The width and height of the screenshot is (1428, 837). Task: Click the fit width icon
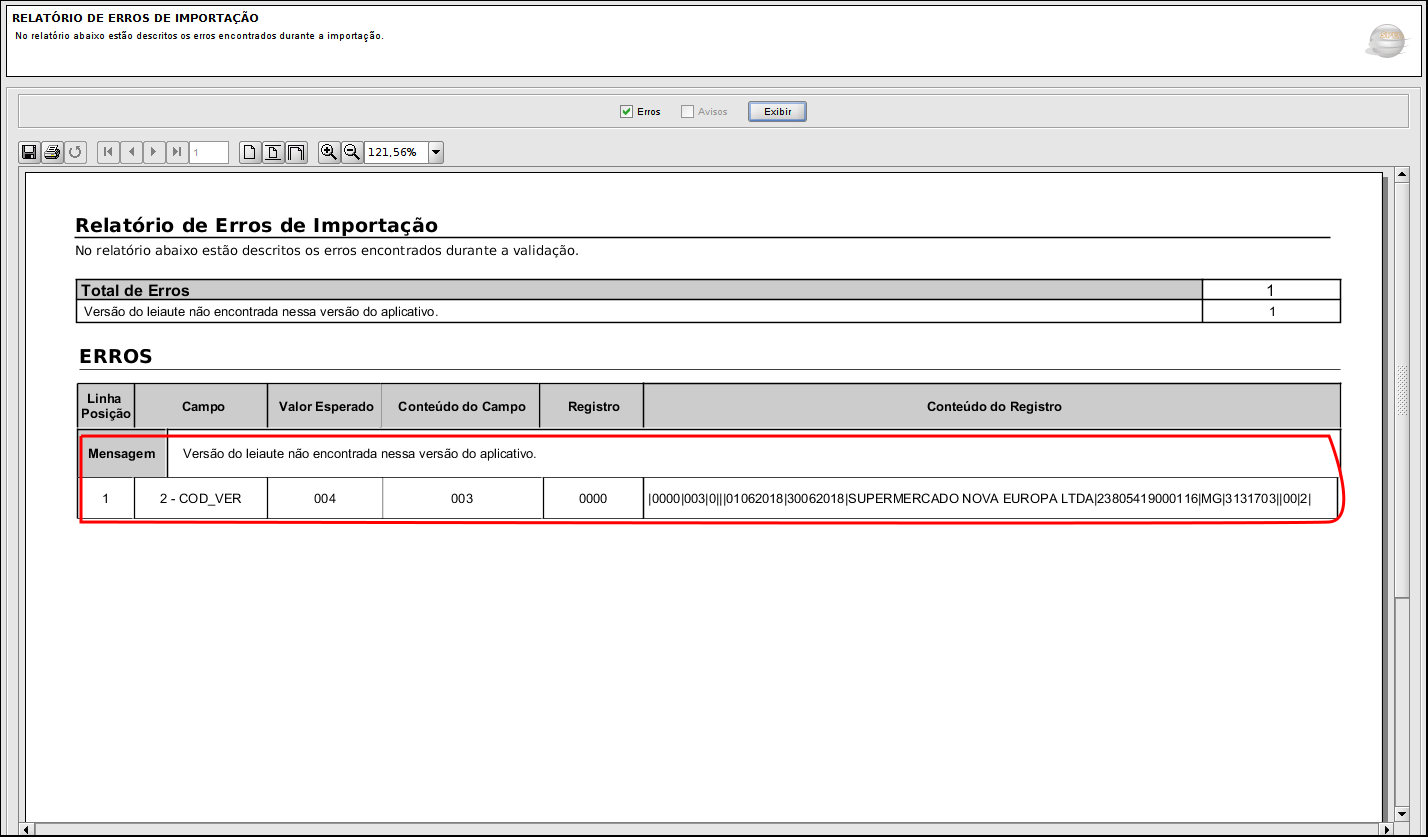[x=296, y=152]
